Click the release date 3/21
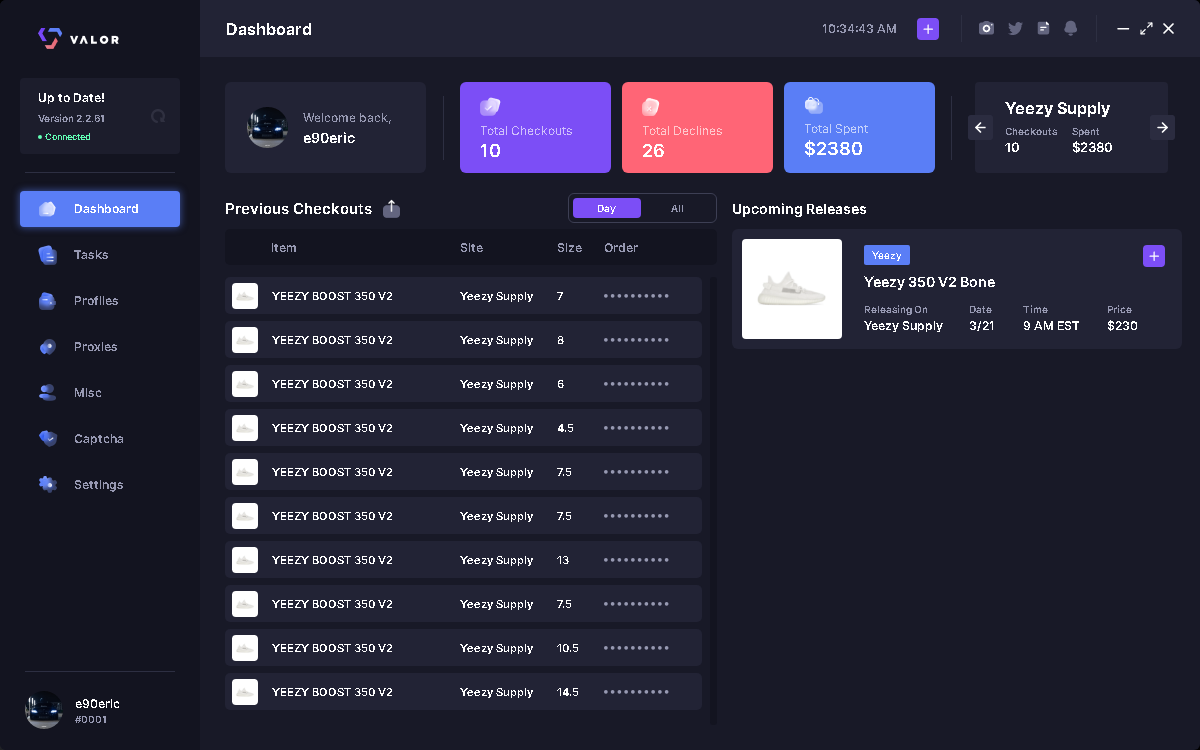The height and width of the screenshot is (750, 1200). click(x=982, y=326)
